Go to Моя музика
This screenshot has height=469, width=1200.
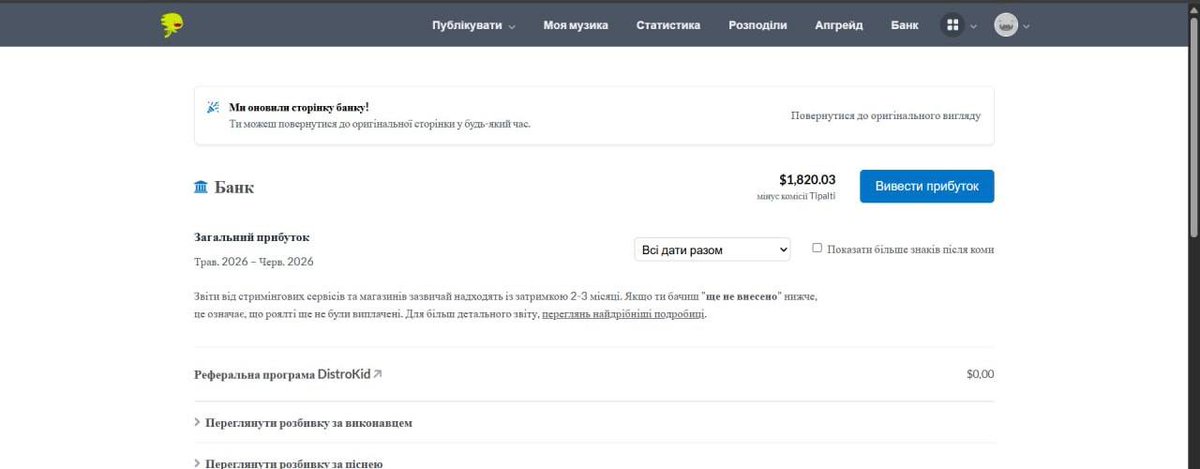[576, 26]
